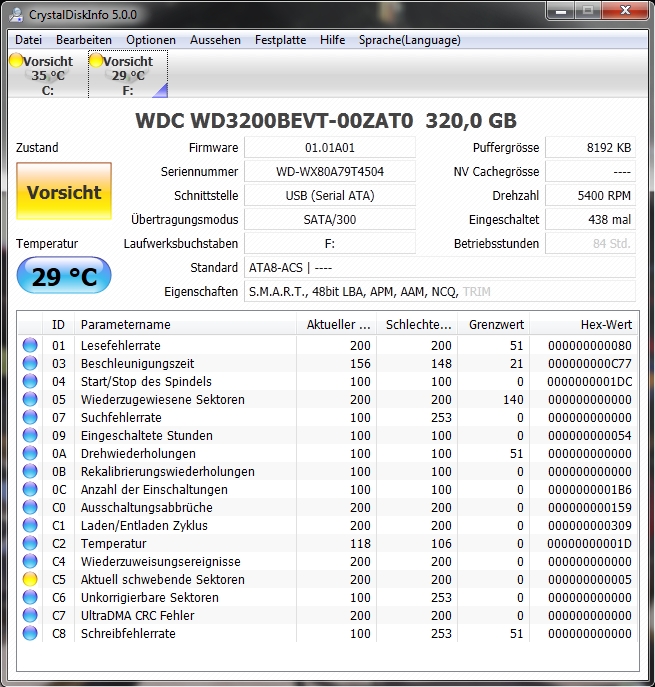655x687 pixels.
Task: Click the blue status dot for the C2 Temperatur row
Action: [x=30, y=543]
